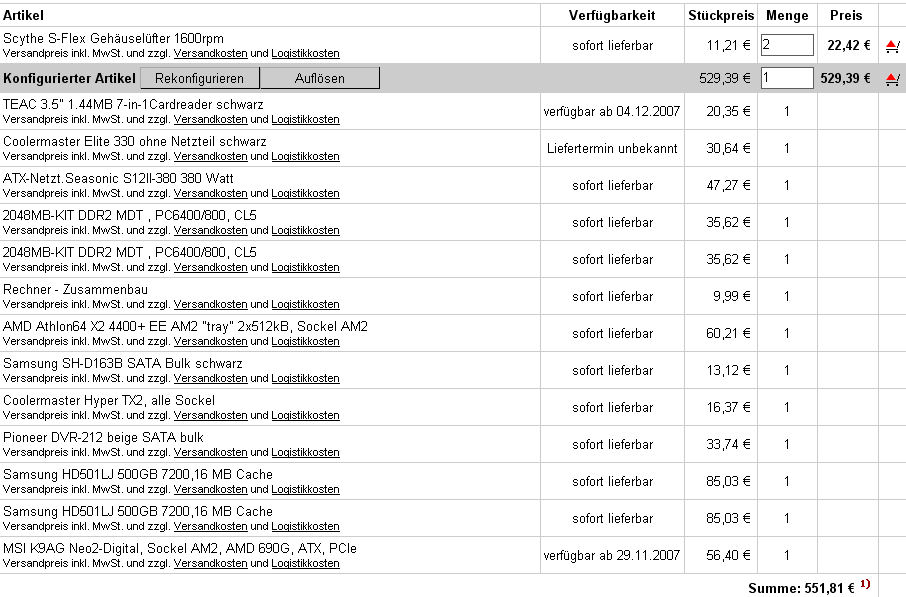
Task: Select 'Pioneer DVR-212 beige SATA bulk' text
Action: click(x=103, y=437)
